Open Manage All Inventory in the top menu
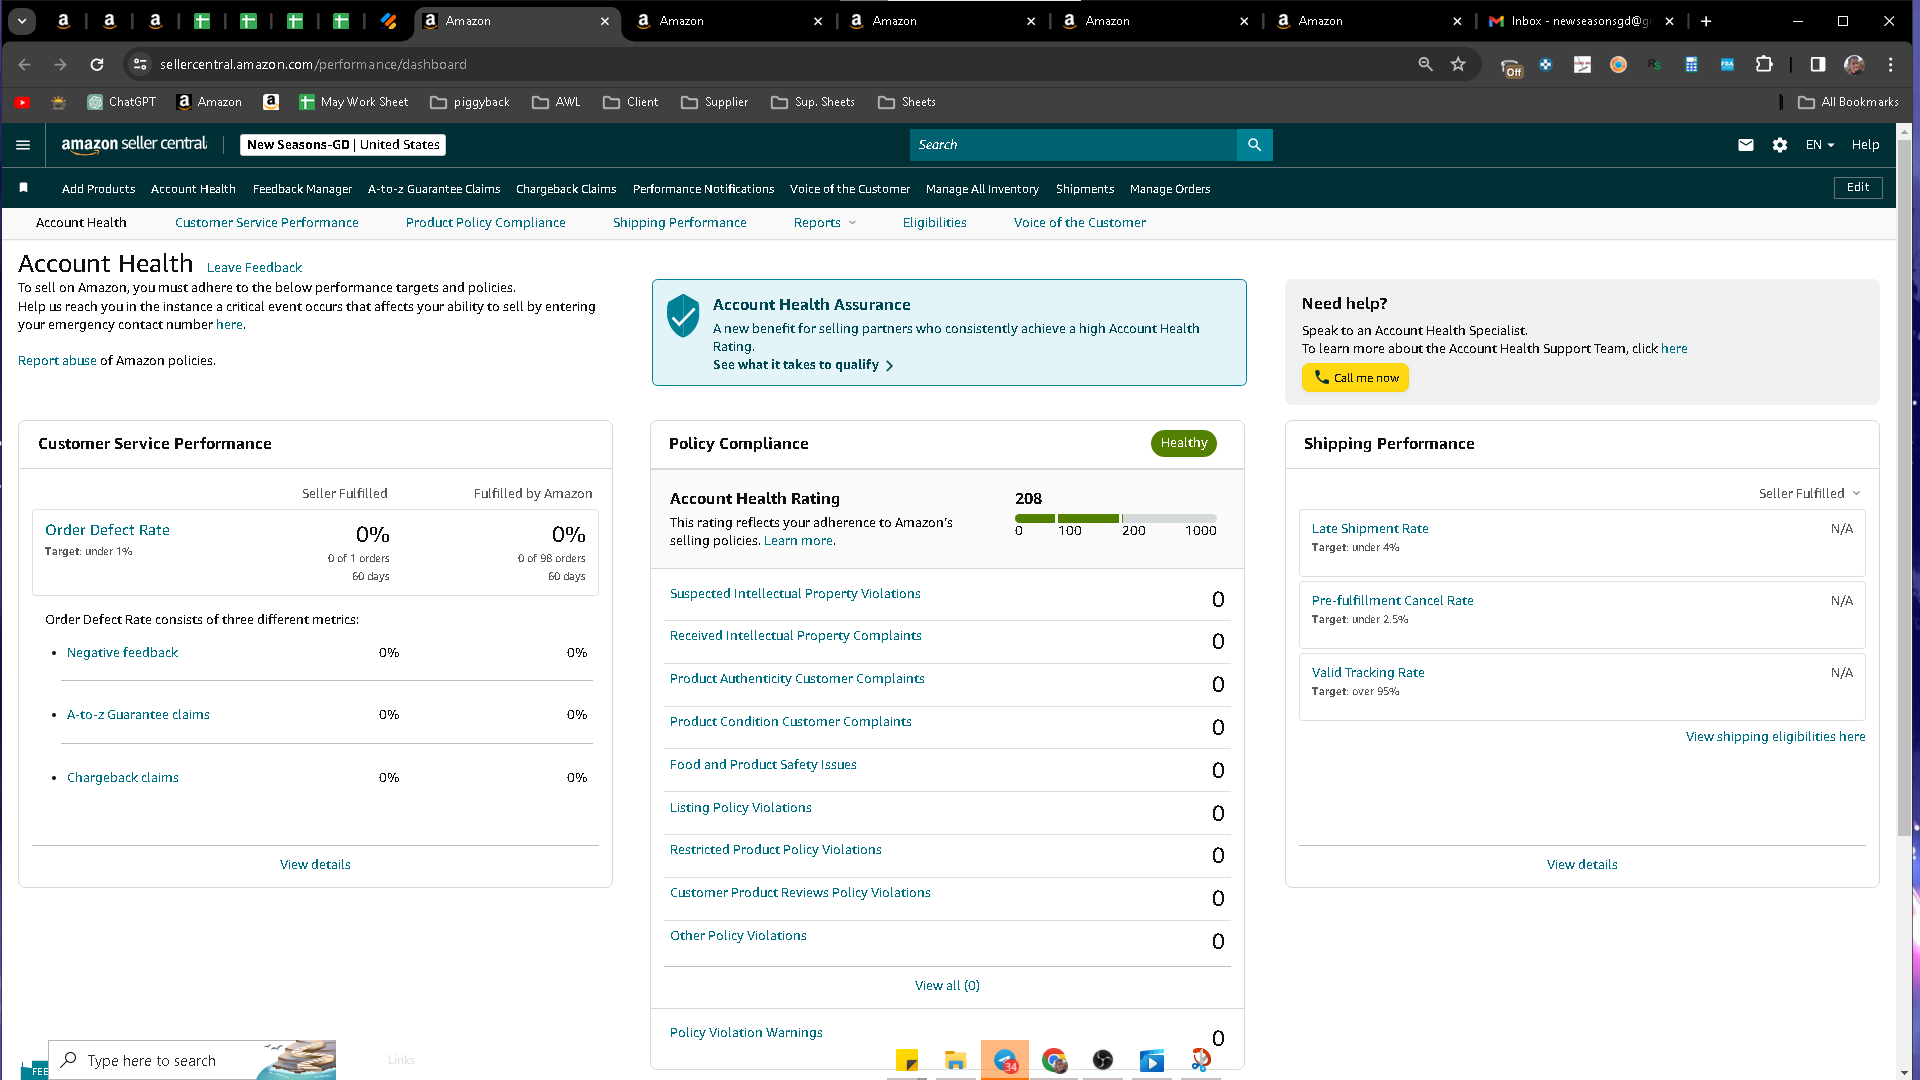1920x1080 pixels. click(x=982, y=189)
